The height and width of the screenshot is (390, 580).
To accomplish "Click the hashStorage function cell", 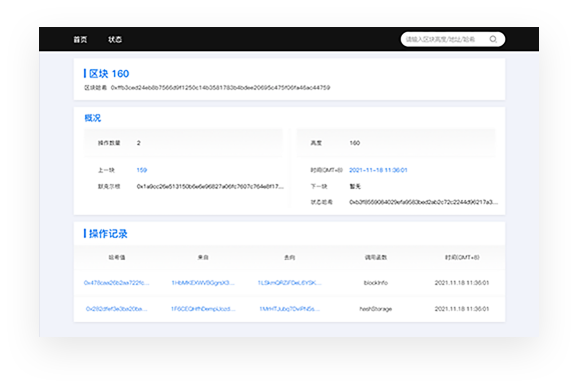I will coord(375,309).
